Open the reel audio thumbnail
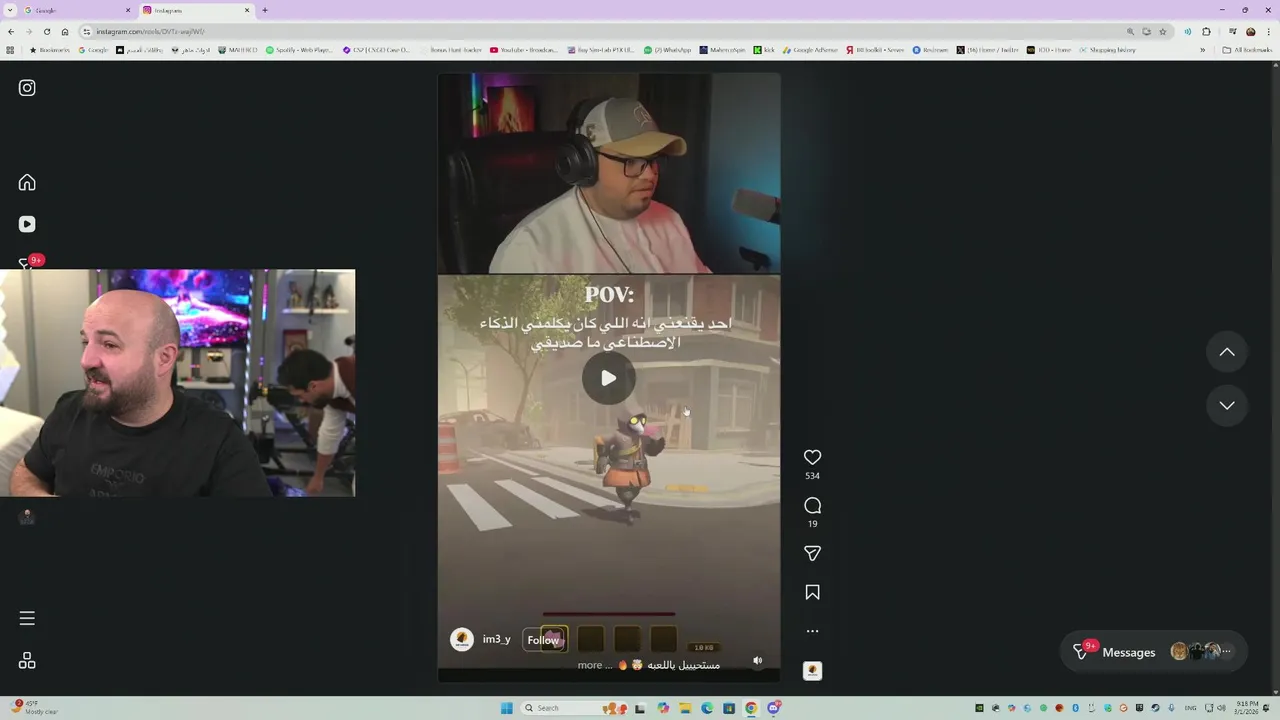 coord(812,670)
